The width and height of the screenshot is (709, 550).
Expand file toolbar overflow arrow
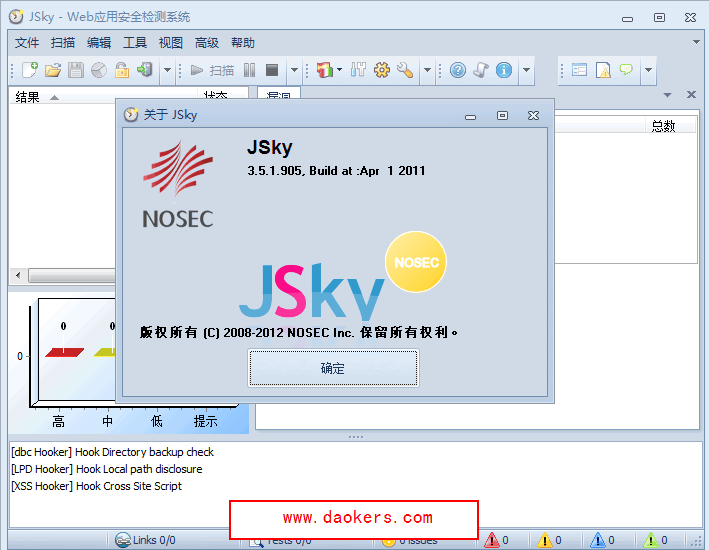[x=167, y=70]
